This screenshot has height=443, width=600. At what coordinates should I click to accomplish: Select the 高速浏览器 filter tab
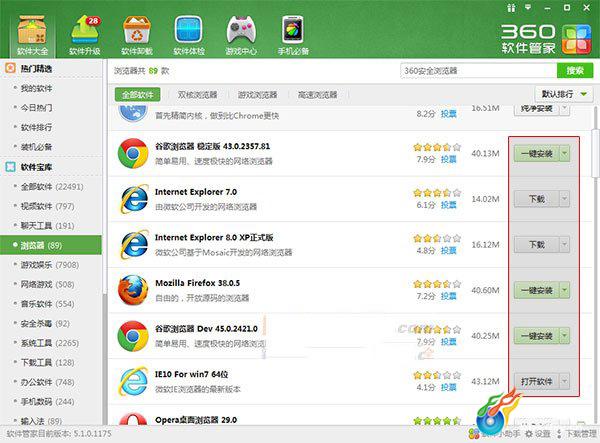[x=318, y=94]
